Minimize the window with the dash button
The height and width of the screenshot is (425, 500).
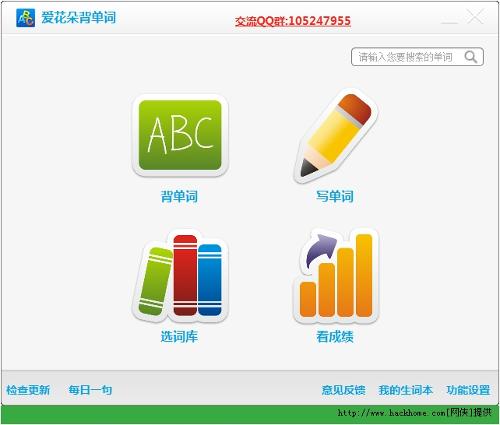pyautogui.click(x=449, y=22)
